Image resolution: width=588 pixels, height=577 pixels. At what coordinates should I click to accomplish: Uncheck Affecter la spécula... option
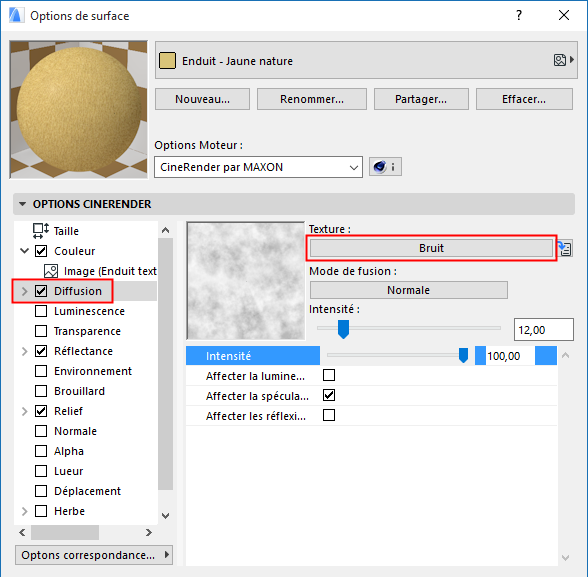point(329,395)
